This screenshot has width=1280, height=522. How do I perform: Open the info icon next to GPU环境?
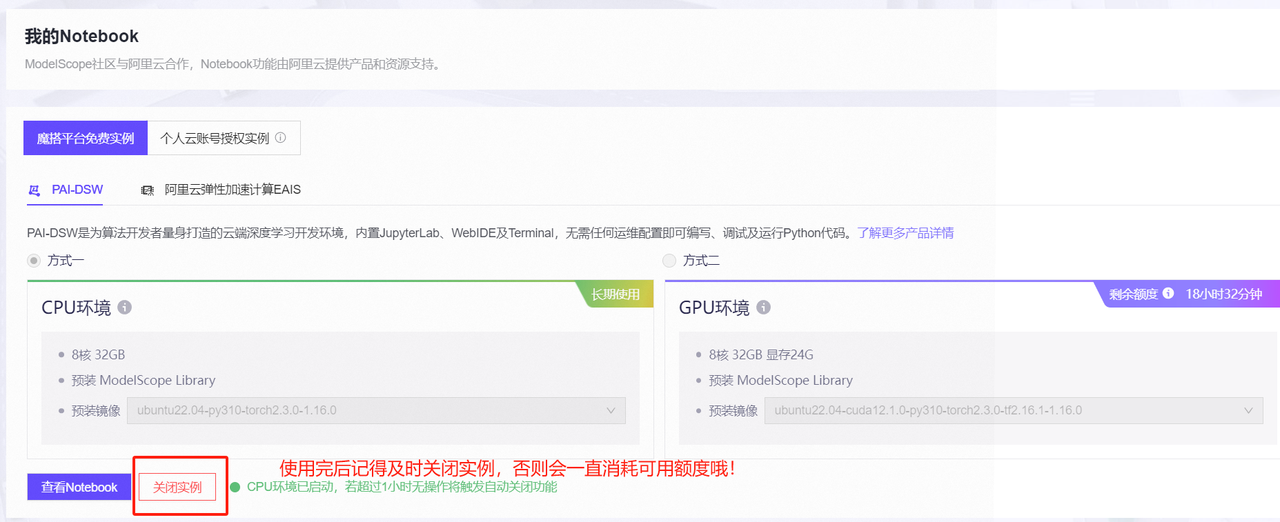click(763, 308)
